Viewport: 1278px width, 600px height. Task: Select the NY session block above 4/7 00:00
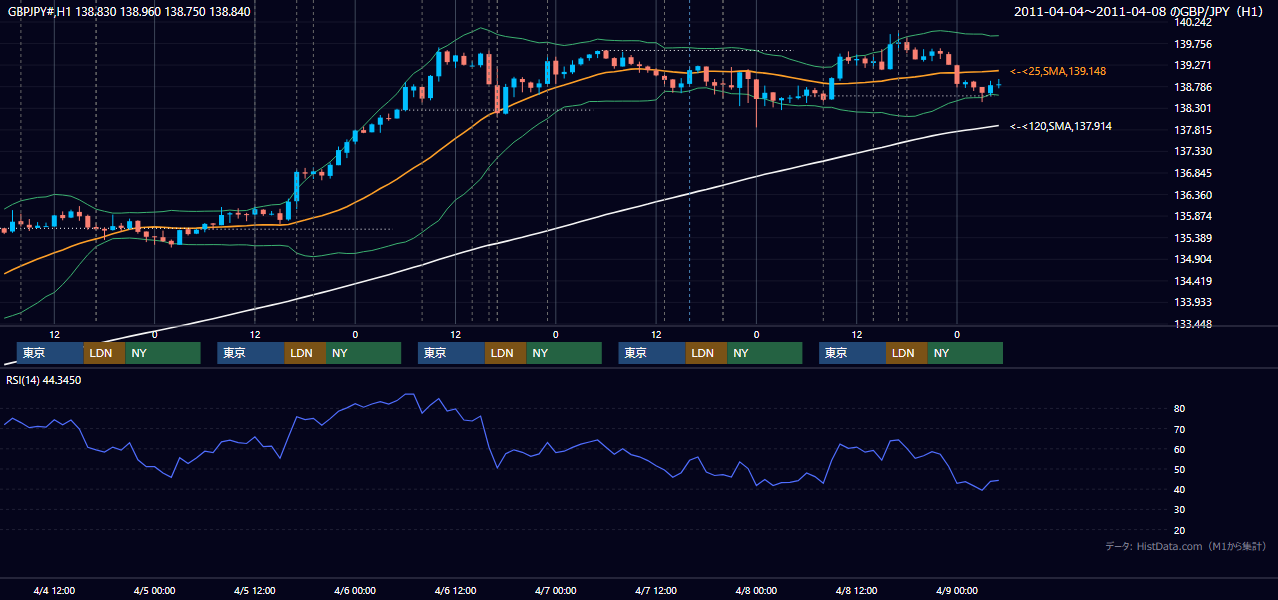[564, 353]
